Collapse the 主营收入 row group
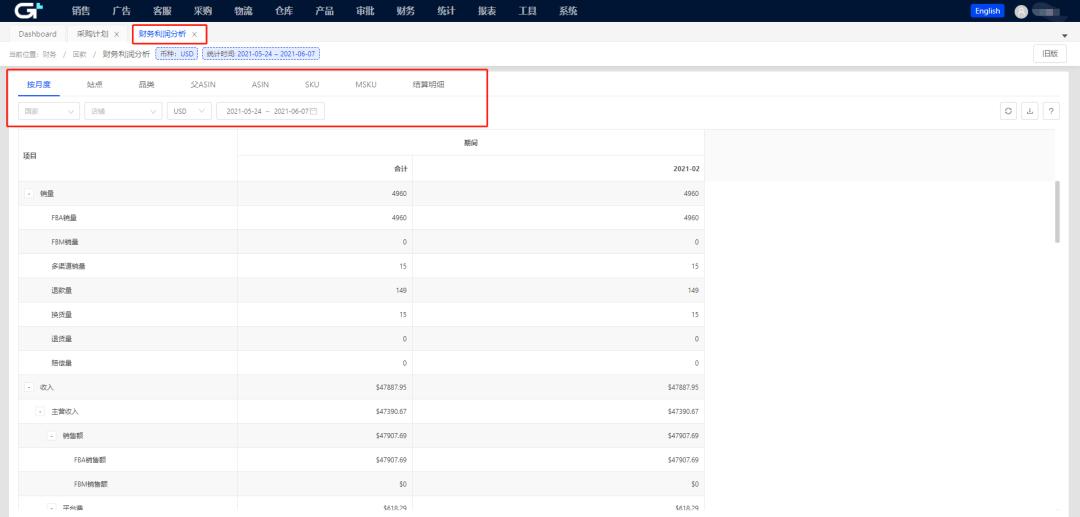The width and height of the screenshot is (1080, 517). (x=41, y=411)
